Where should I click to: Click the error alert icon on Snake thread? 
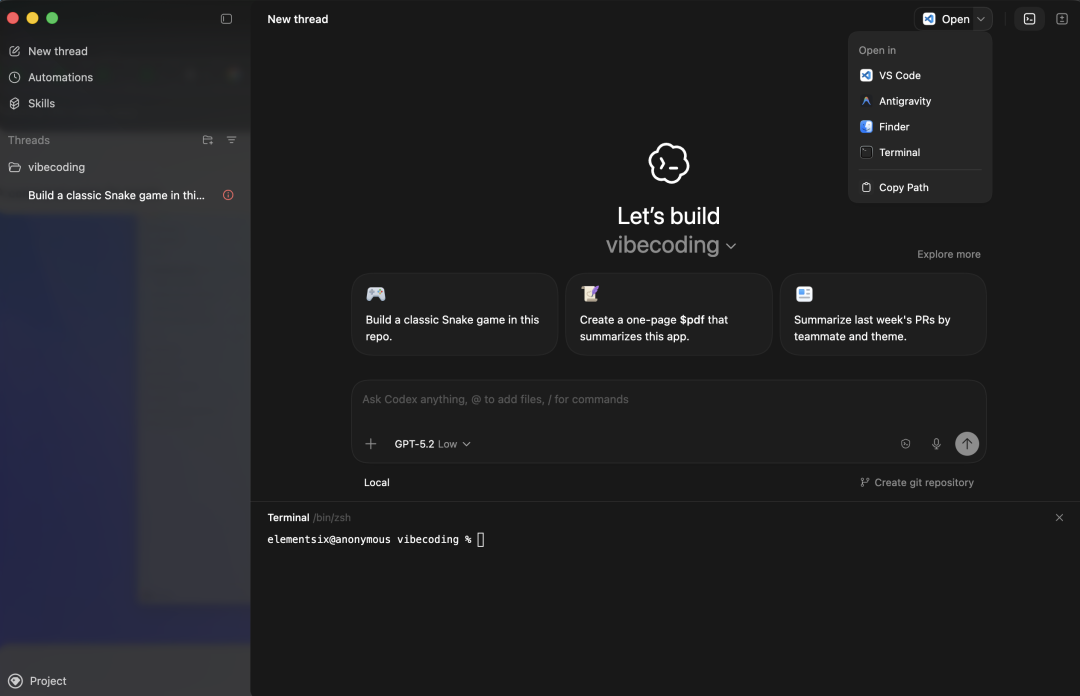[x=228, y=195]
